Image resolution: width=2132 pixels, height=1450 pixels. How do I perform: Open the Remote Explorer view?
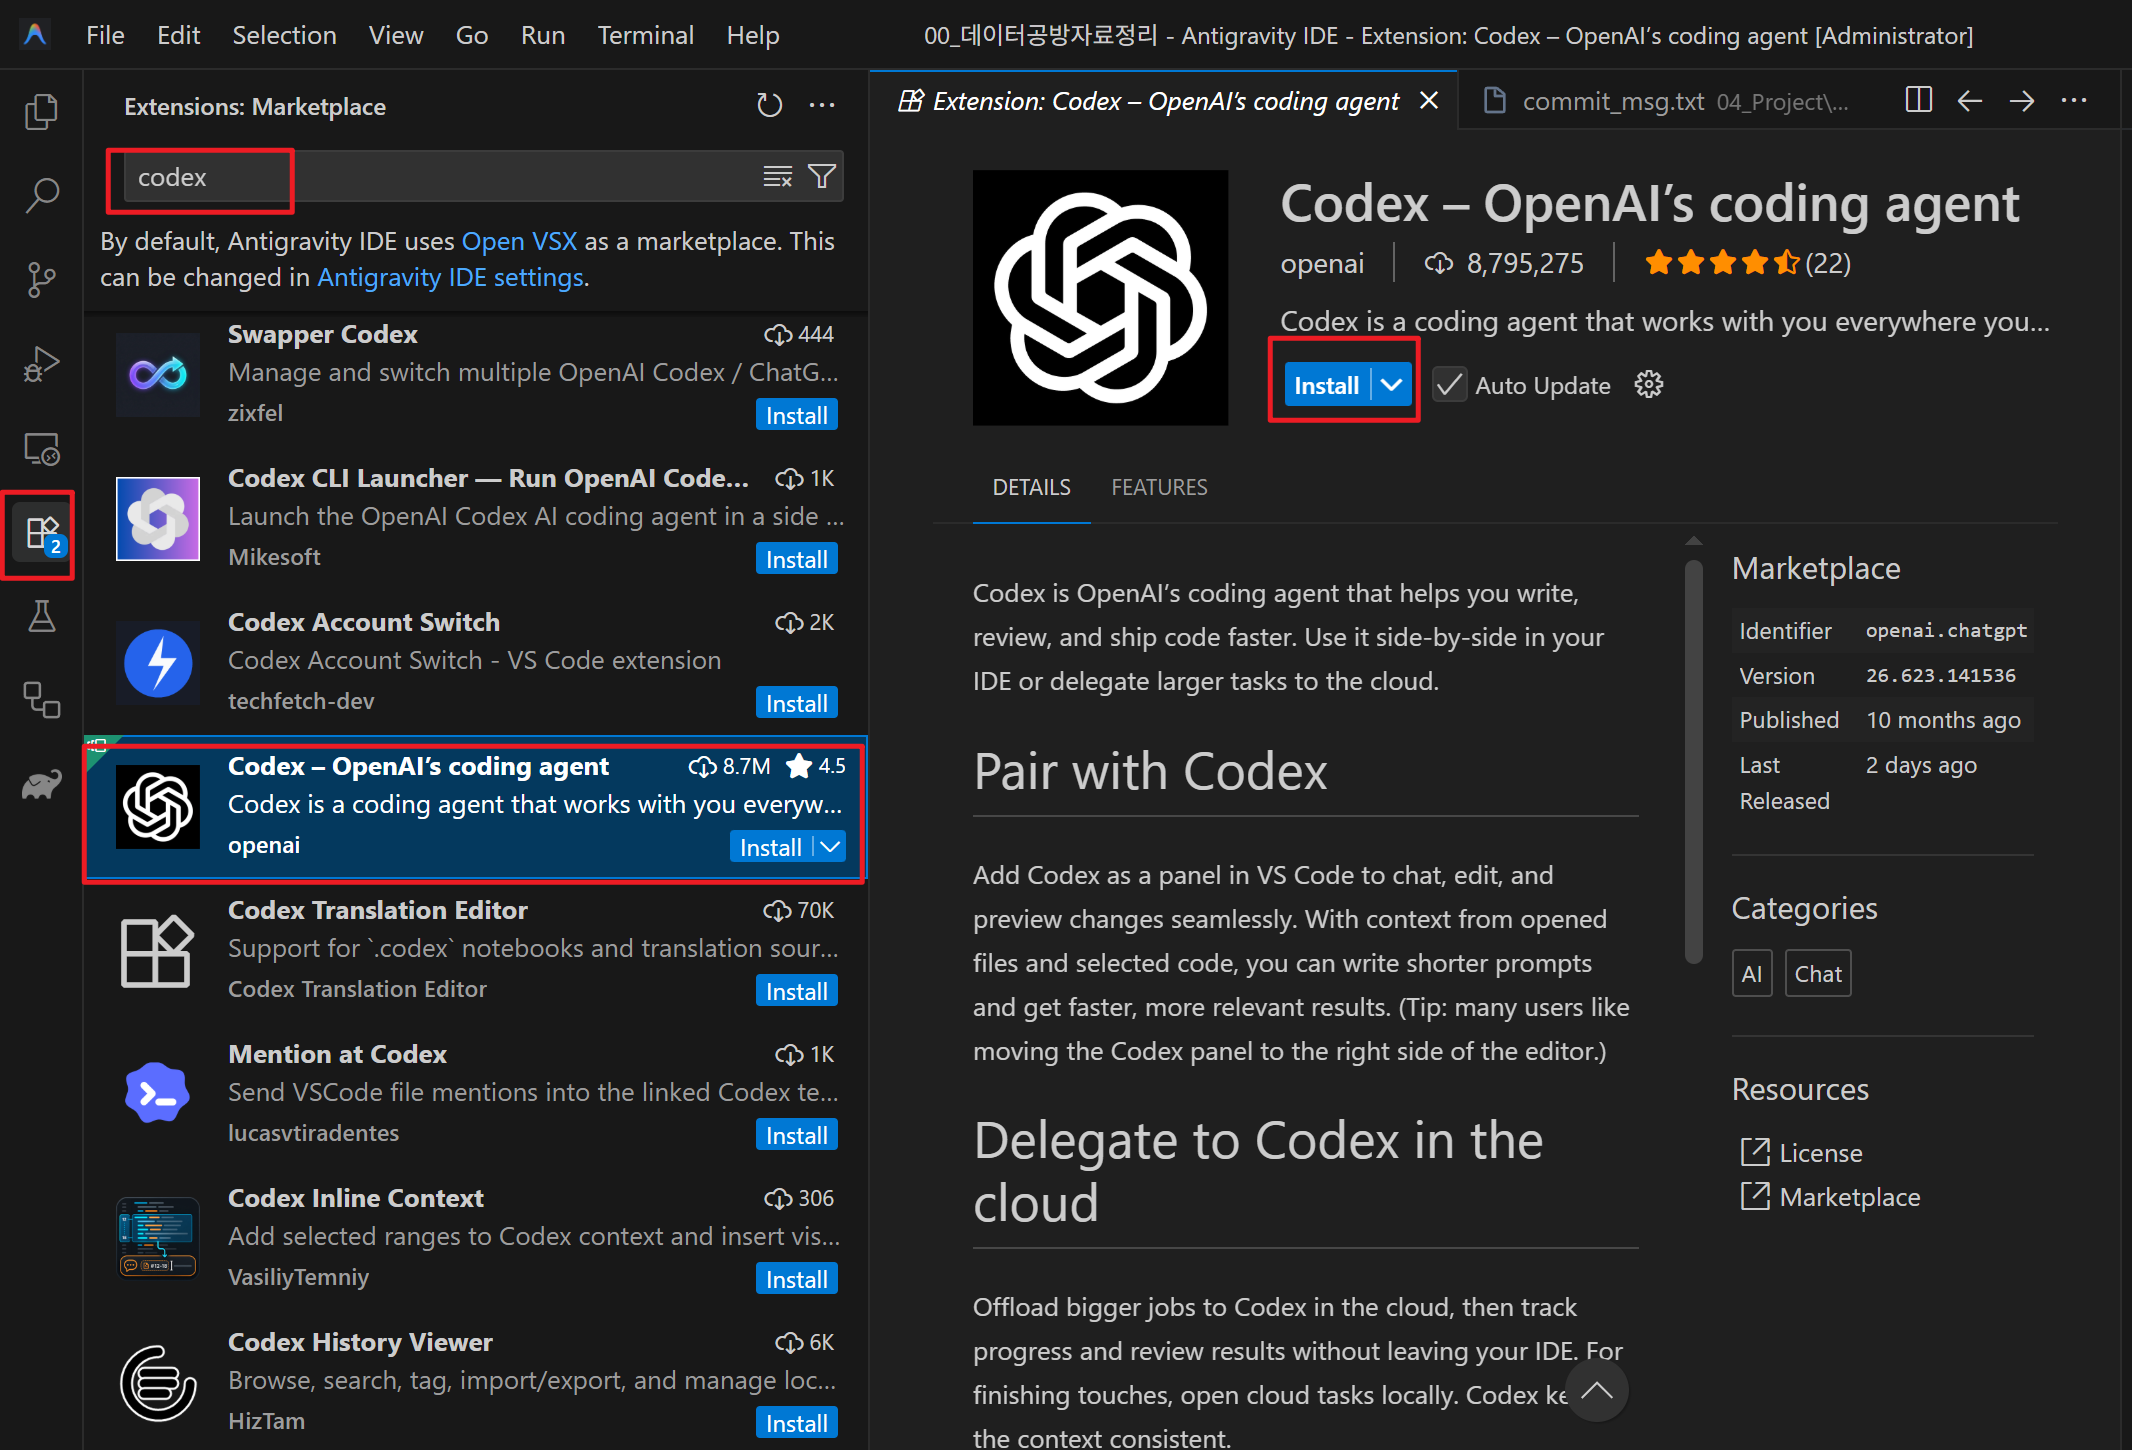[41, 449]
